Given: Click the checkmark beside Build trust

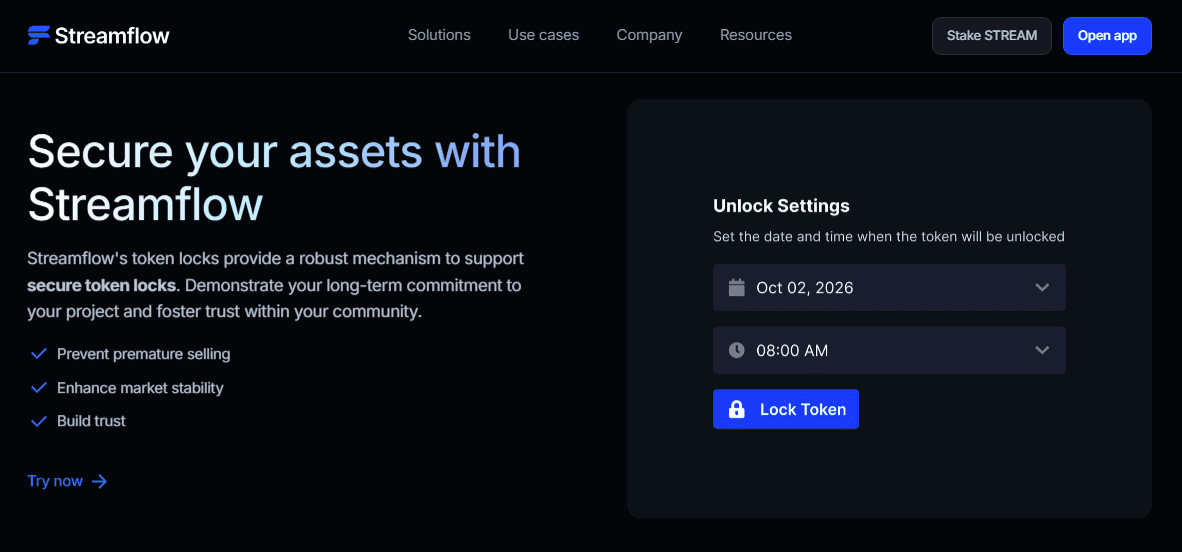Looking at the screenshot, I should click(x=38, y=421).
